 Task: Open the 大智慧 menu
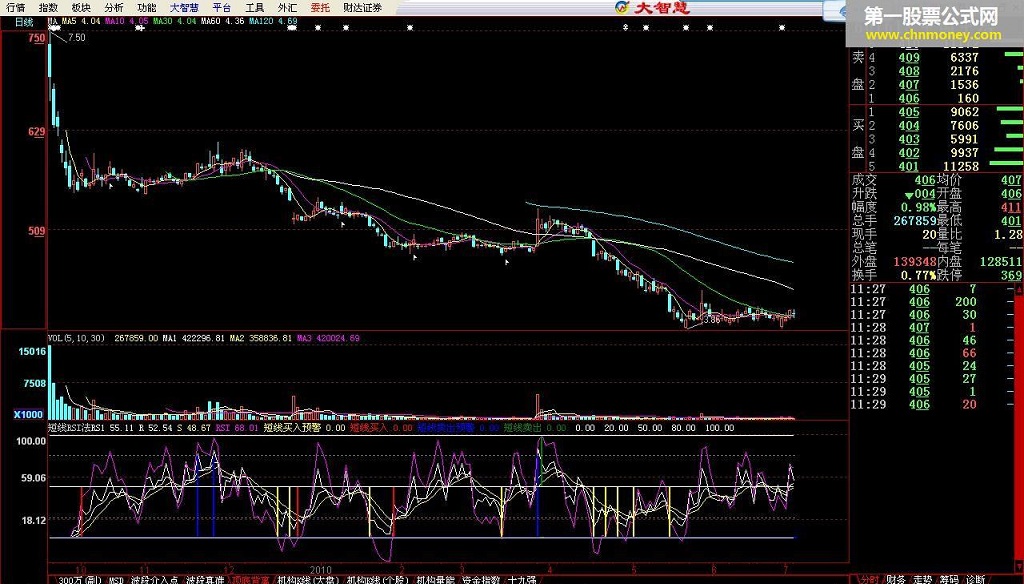184,7
